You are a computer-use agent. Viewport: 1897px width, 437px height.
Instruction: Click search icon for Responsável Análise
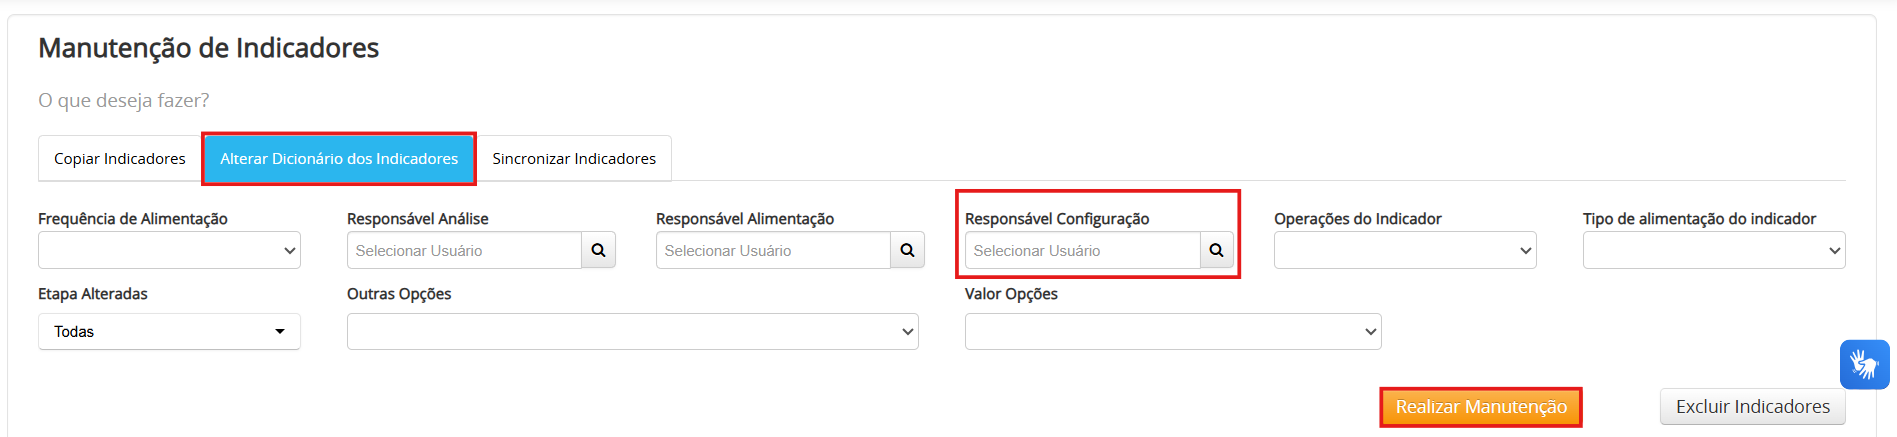point(598,250)
